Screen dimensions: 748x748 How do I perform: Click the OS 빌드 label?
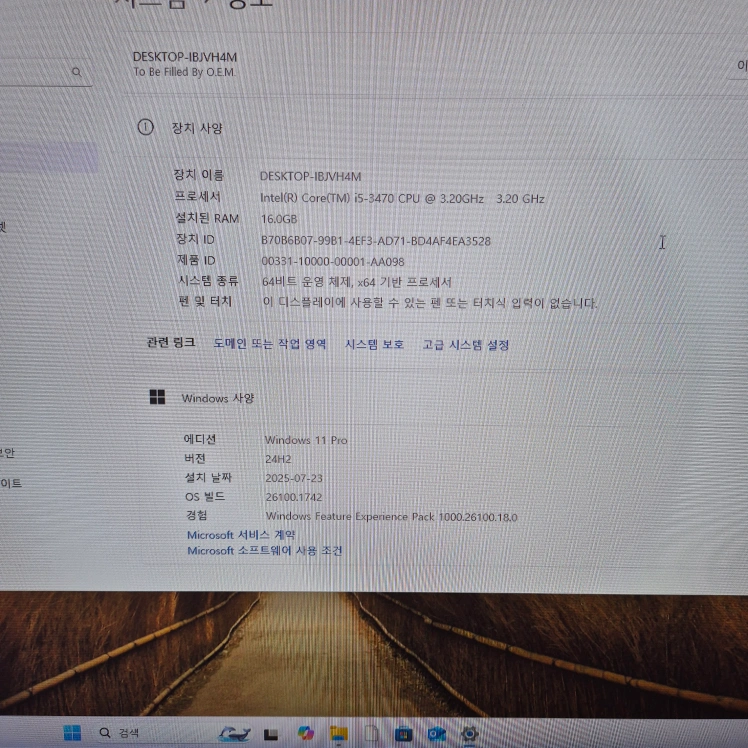click(205, 497)
